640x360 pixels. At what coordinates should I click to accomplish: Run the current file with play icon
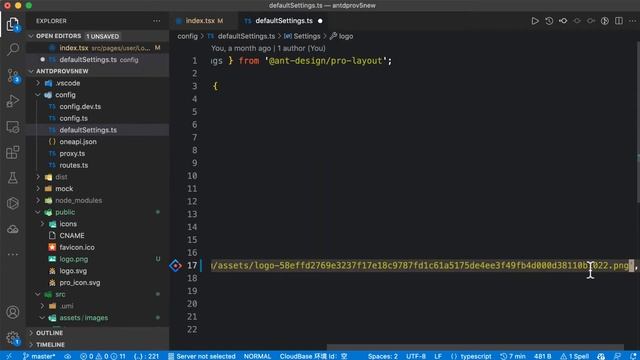[x=535, y=21]
